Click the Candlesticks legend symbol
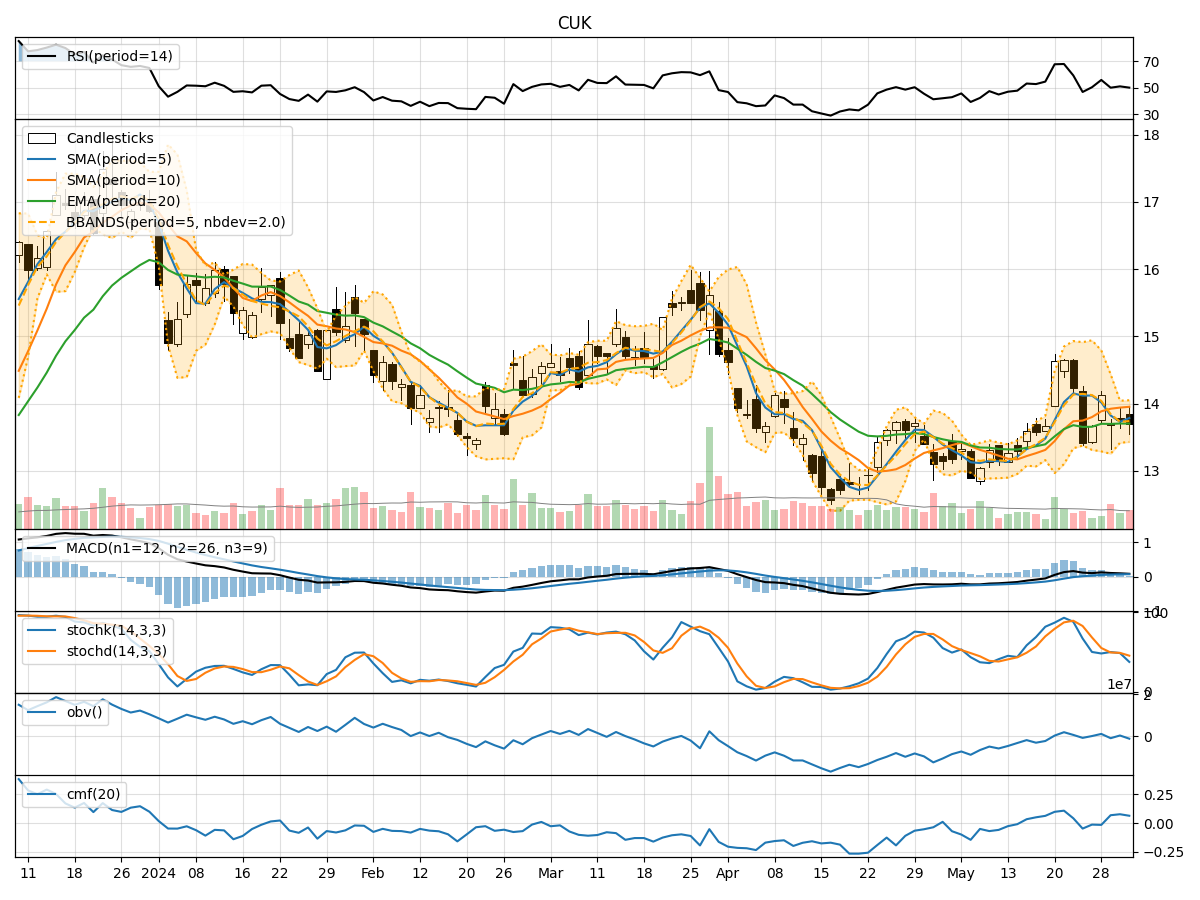Viewport: 1200px width, 900px height. pyautogui.click(x=41, y=137)
